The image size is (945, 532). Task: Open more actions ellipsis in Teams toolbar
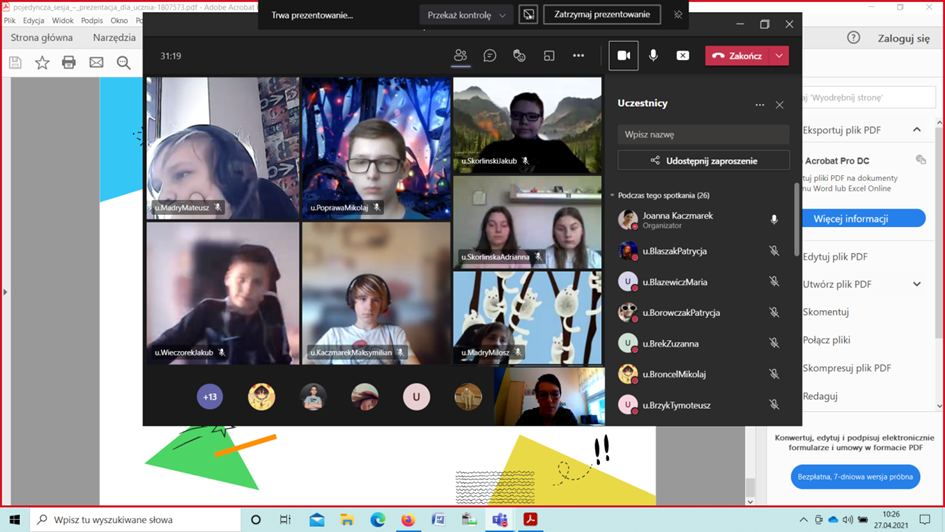coord(579,55)
